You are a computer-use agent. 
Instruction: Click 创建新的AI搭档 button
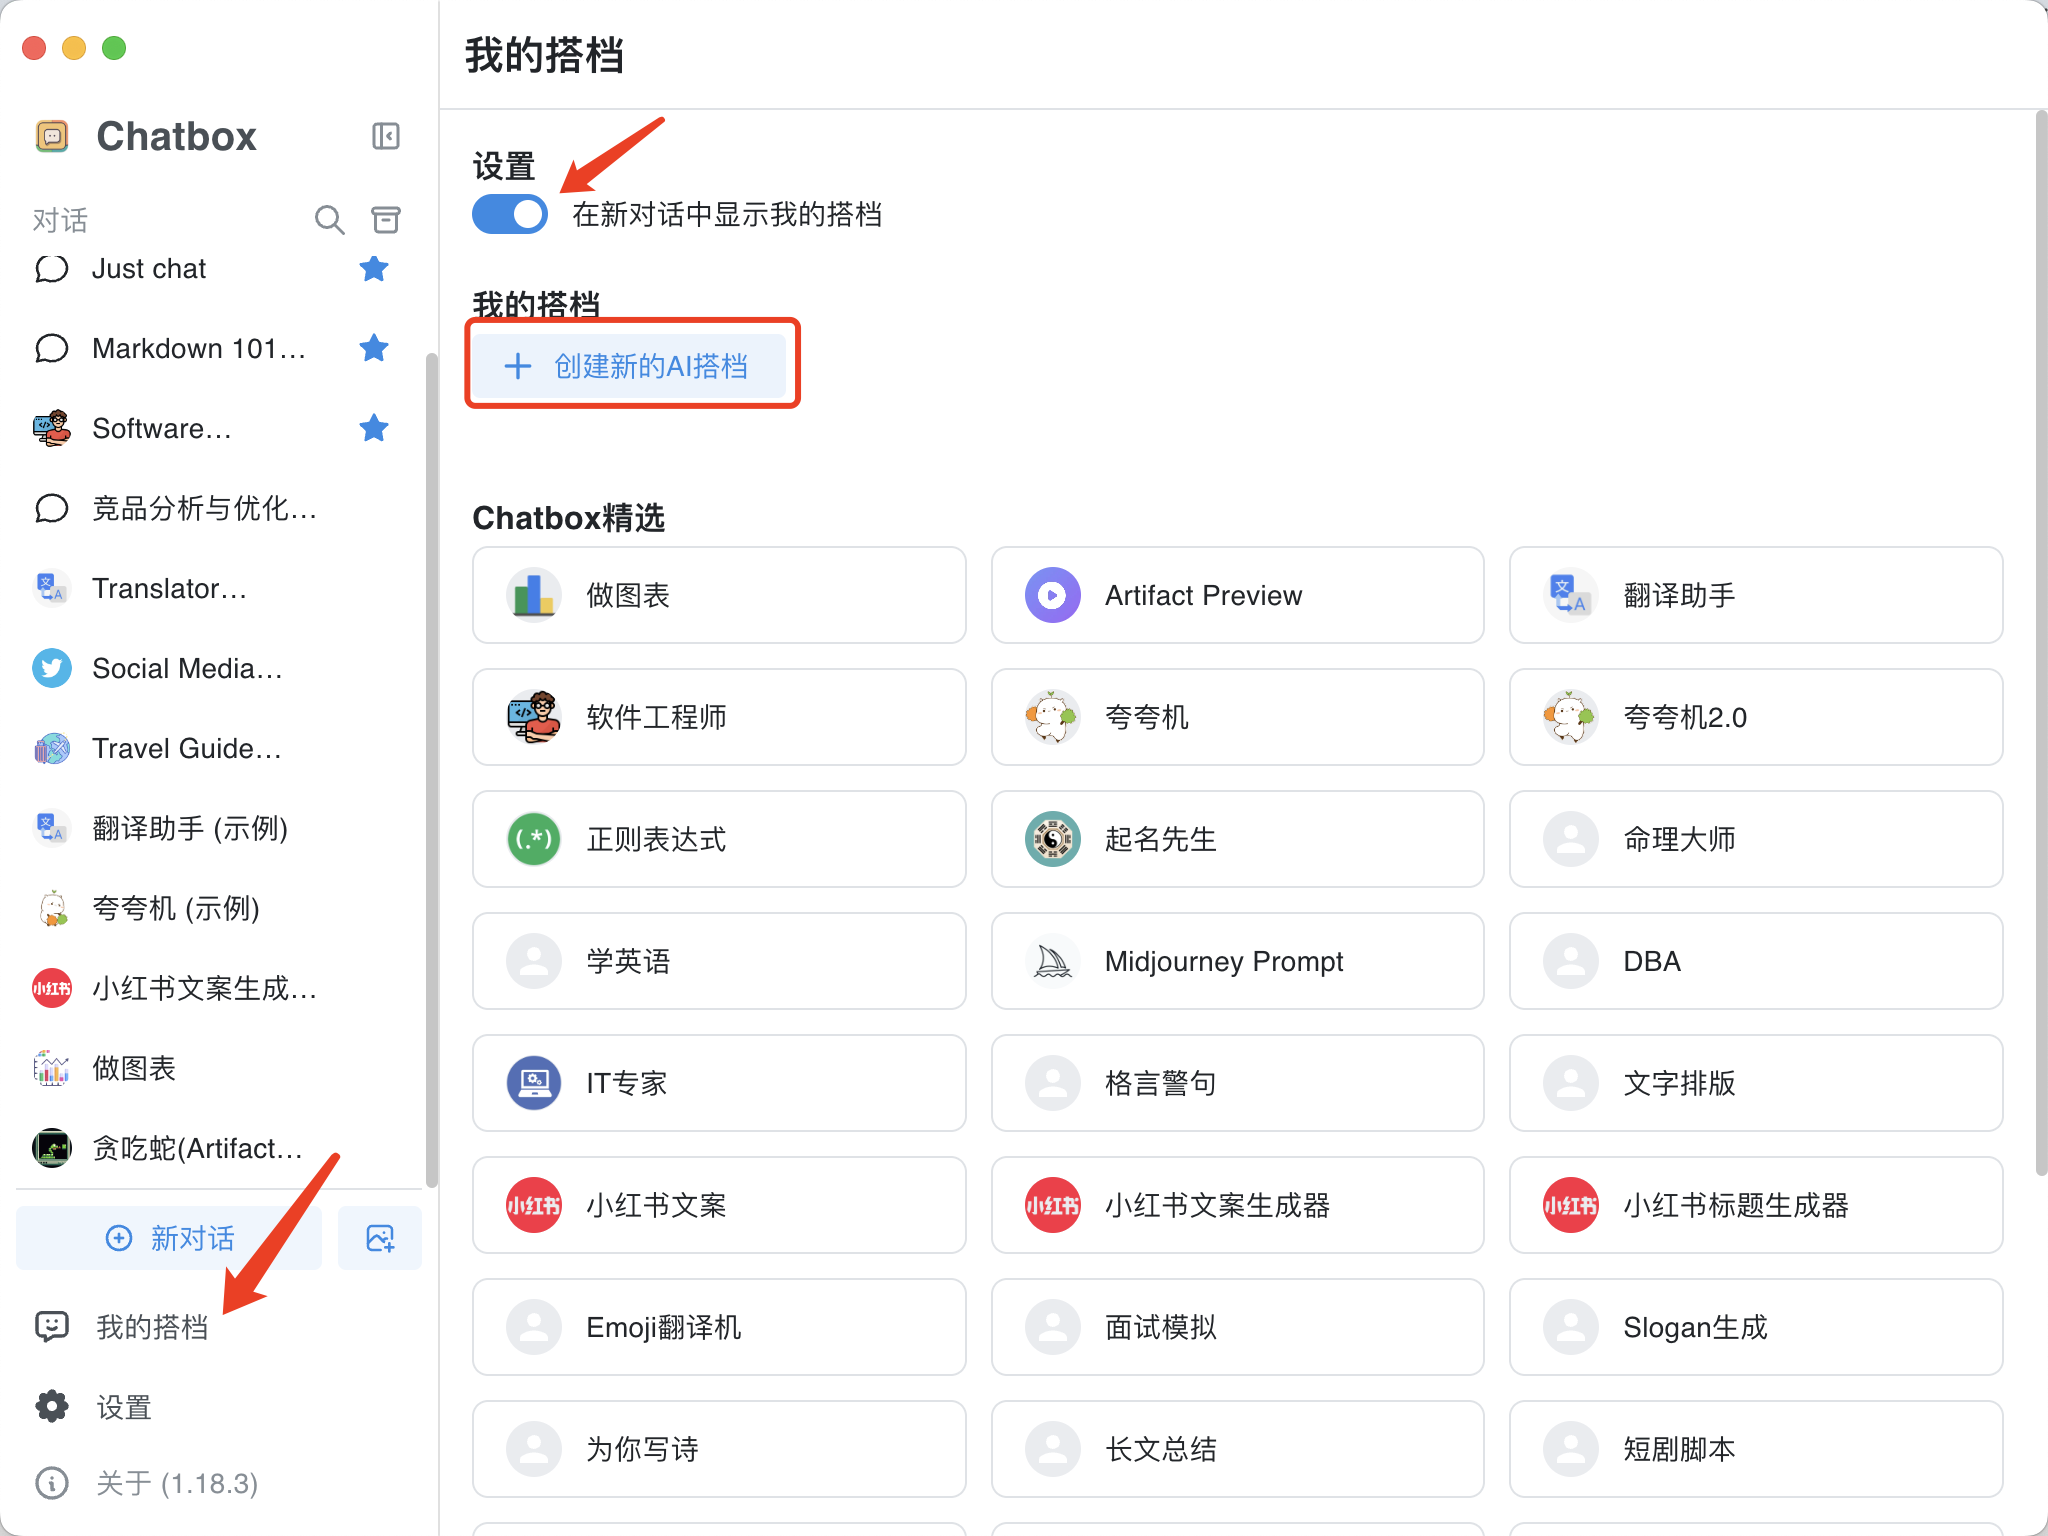click(632, 366)
